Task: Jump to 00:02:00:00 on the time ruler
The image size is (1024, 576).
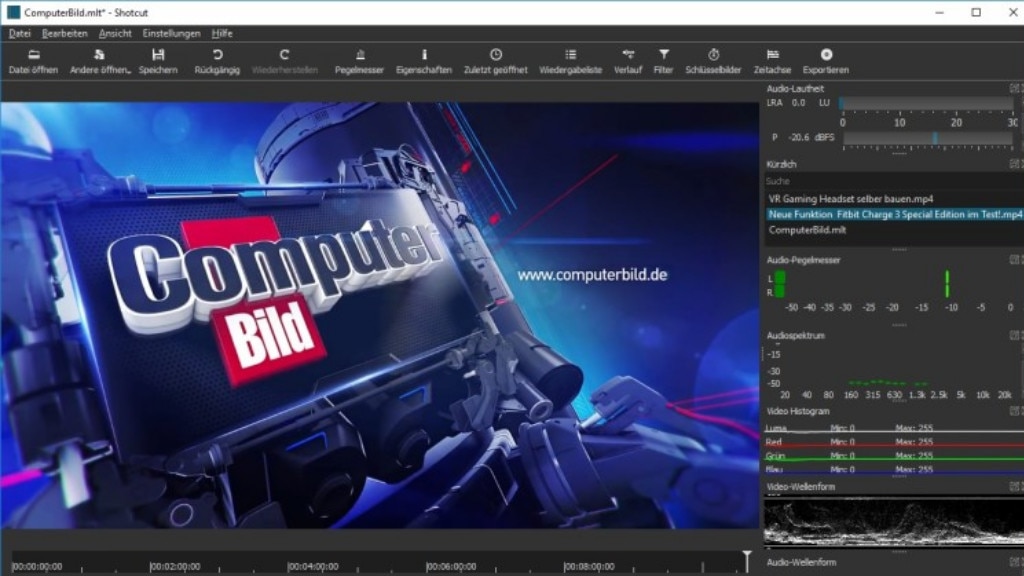Action: pyautogui.click(x=175, y=566)
